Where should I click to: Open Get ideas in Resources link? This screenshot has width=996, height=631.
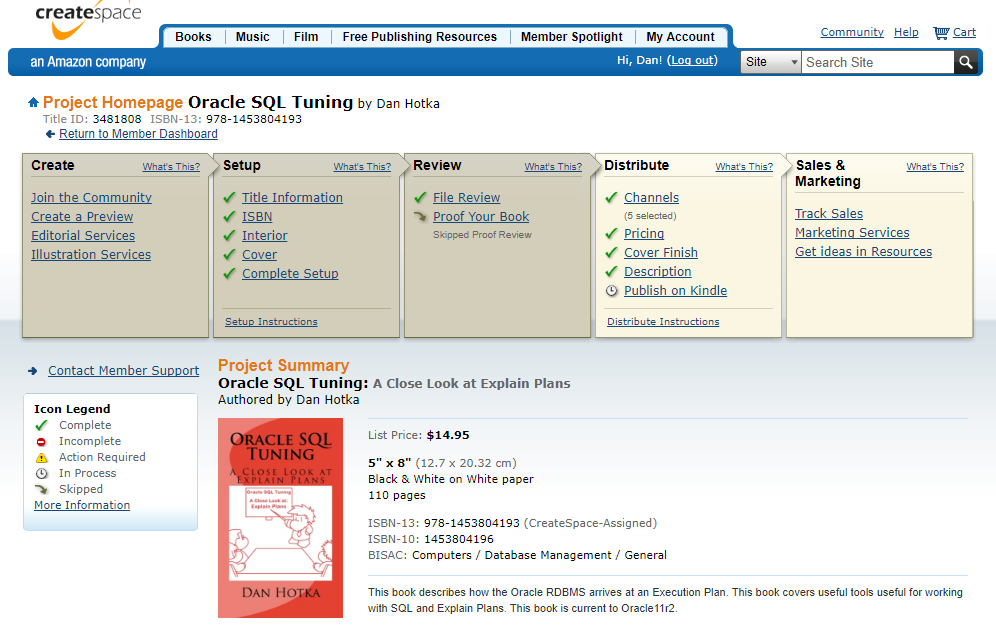[863, 252]
